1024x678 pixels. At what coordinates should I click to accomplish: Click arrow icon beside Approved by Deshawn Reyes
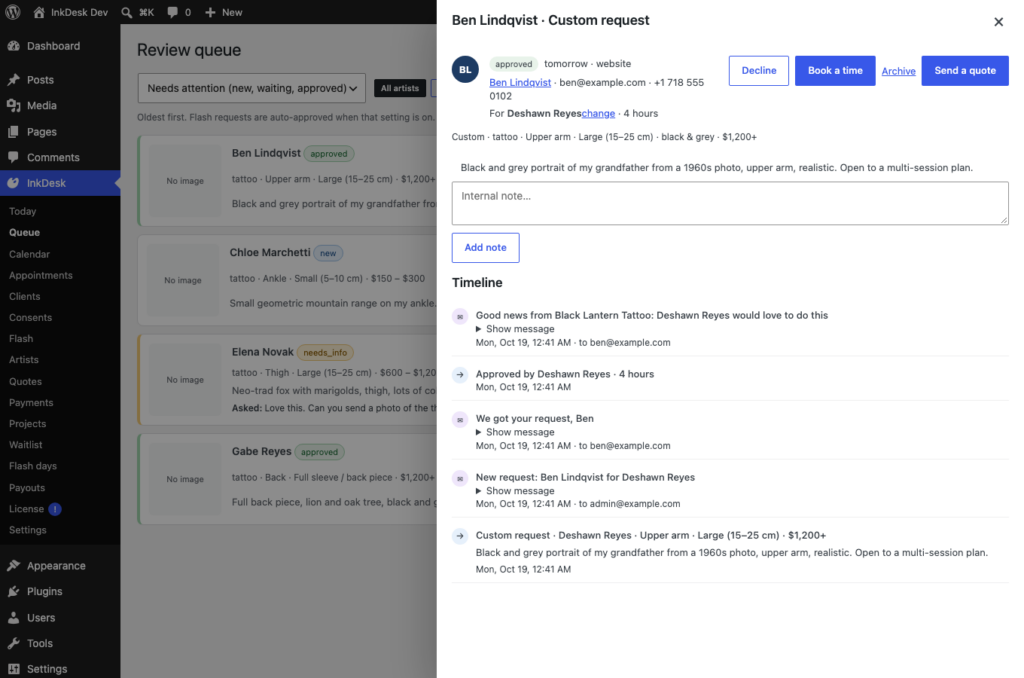pos(460,375)
